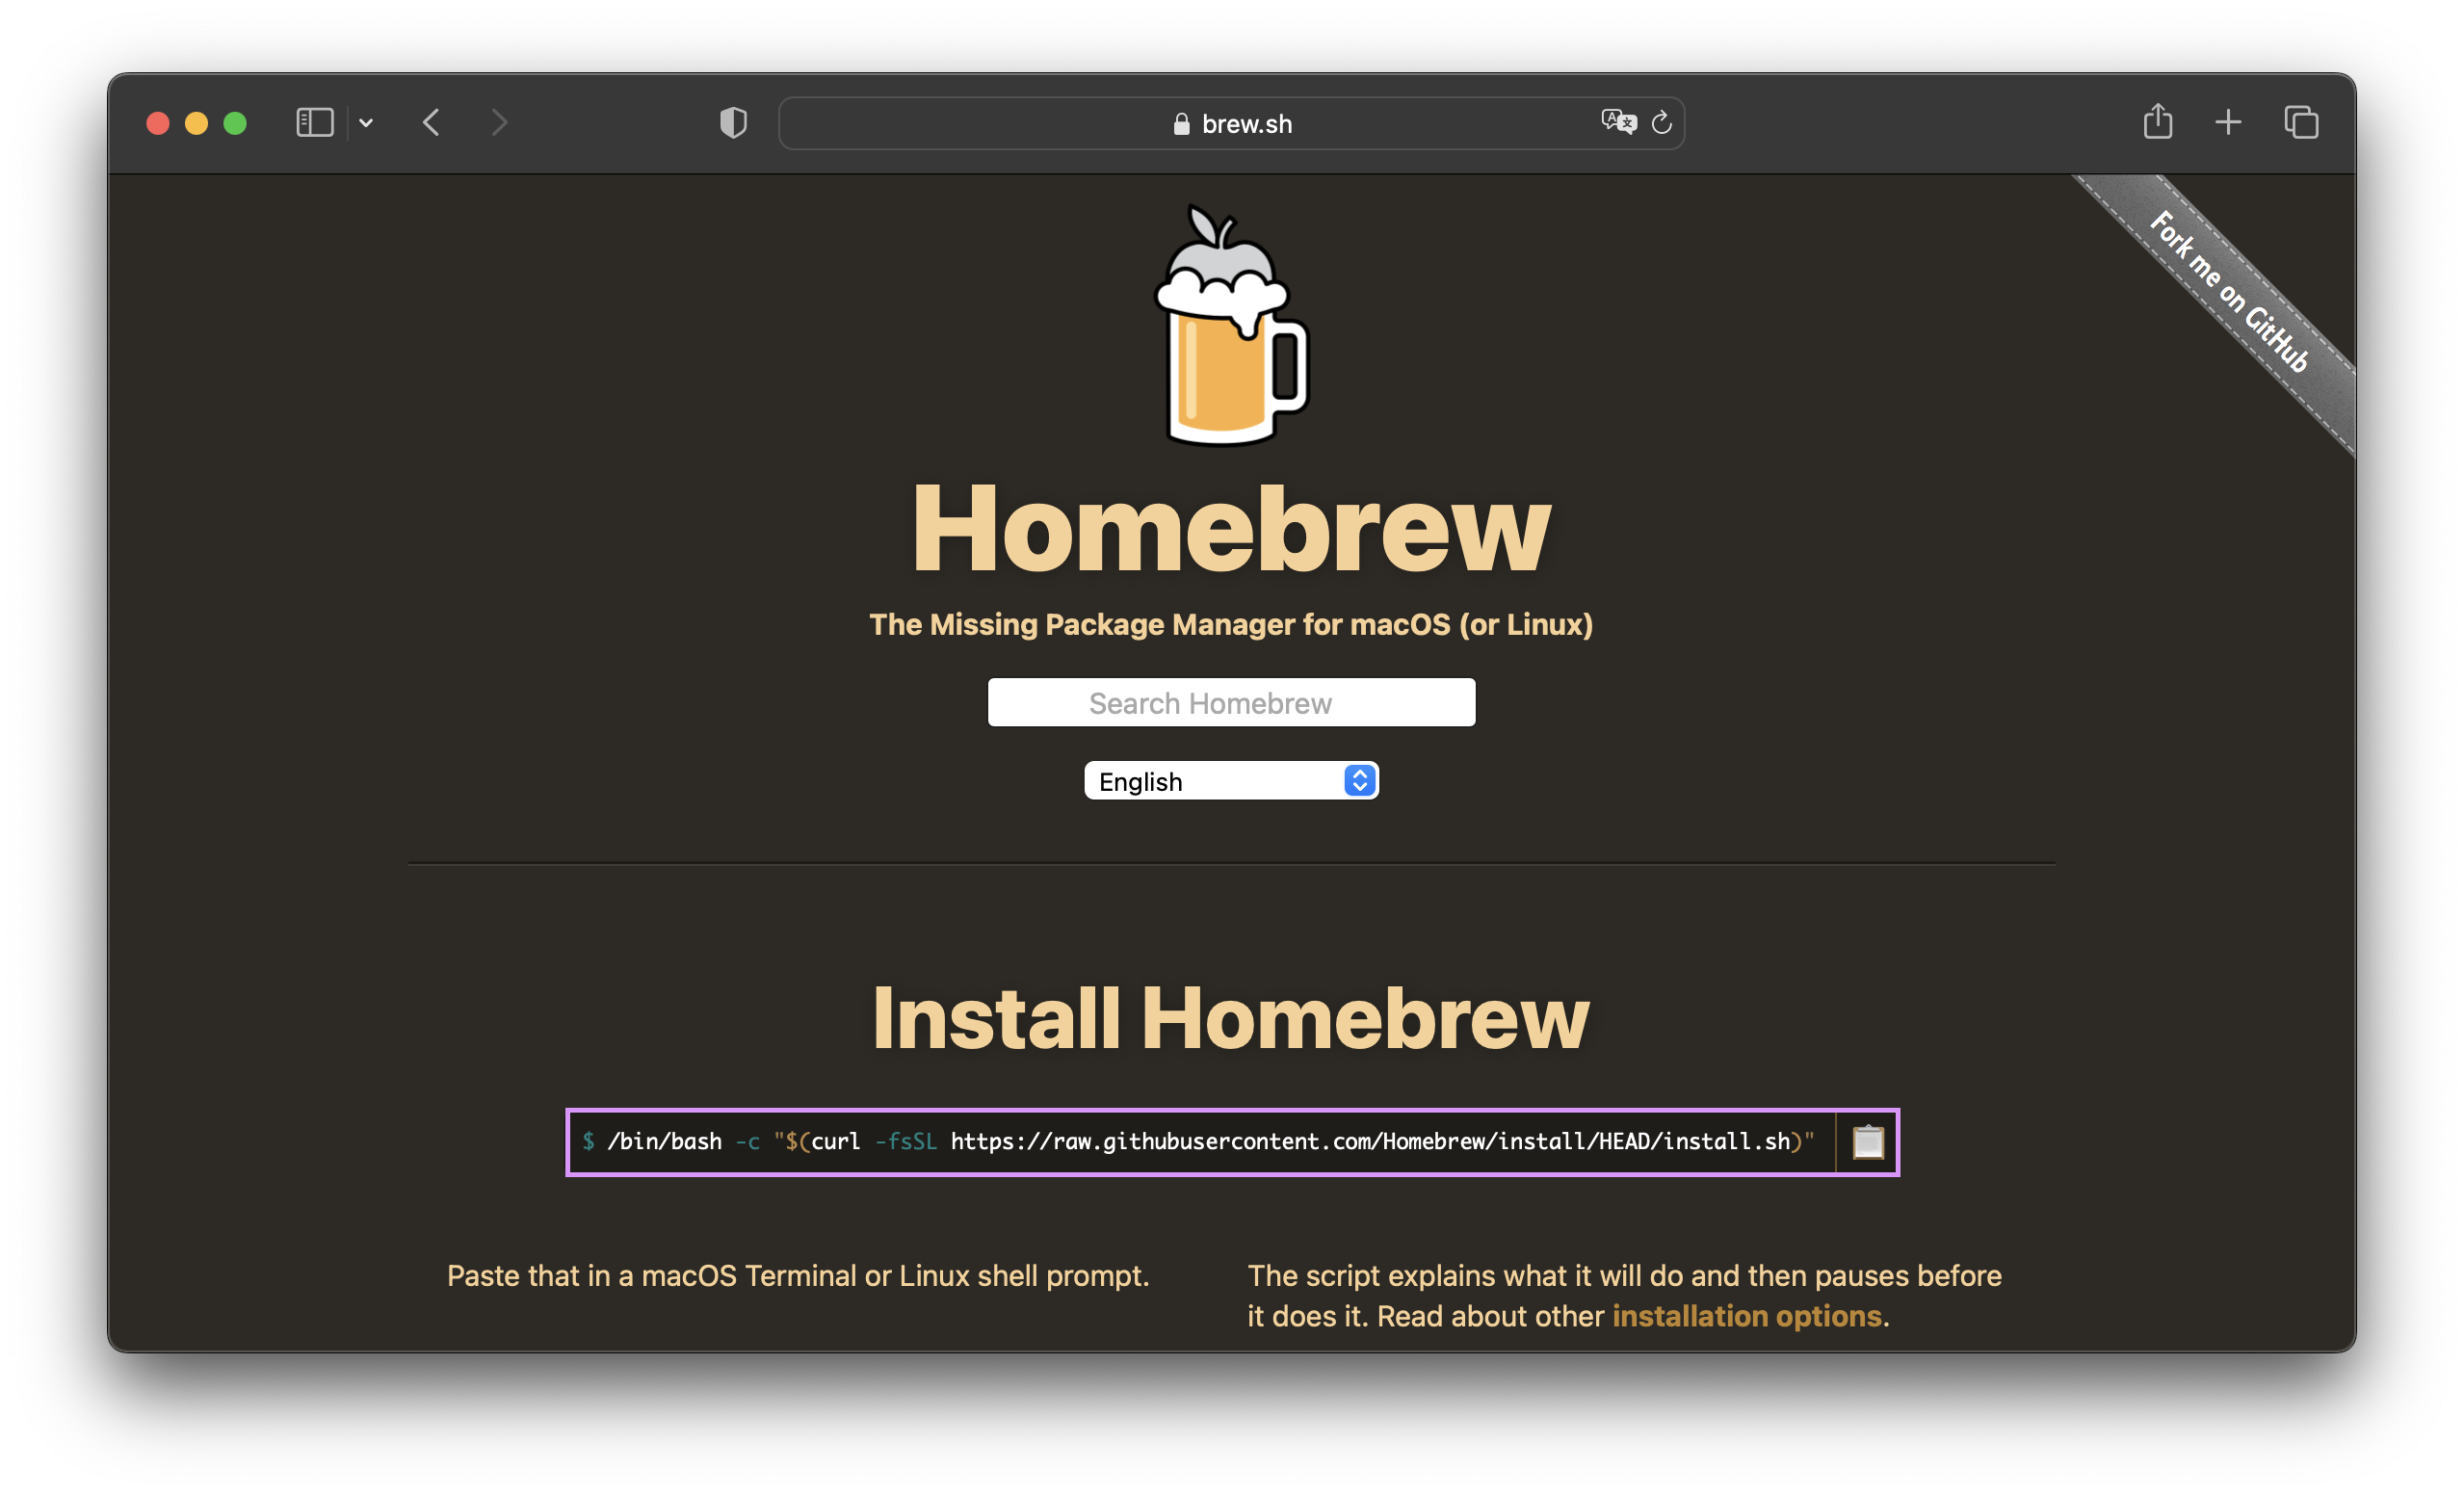Click the Homebrew beer mug logo
Viewport: 2464px width, 1495px height.
click(1231, 327)
